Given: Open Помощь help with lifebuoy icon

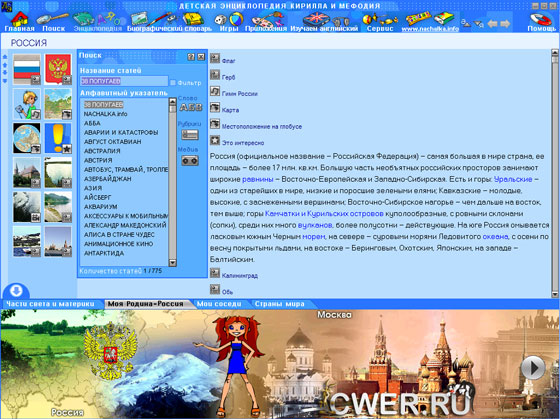Looking at the screenshot, I should click(x=541, y=22).
